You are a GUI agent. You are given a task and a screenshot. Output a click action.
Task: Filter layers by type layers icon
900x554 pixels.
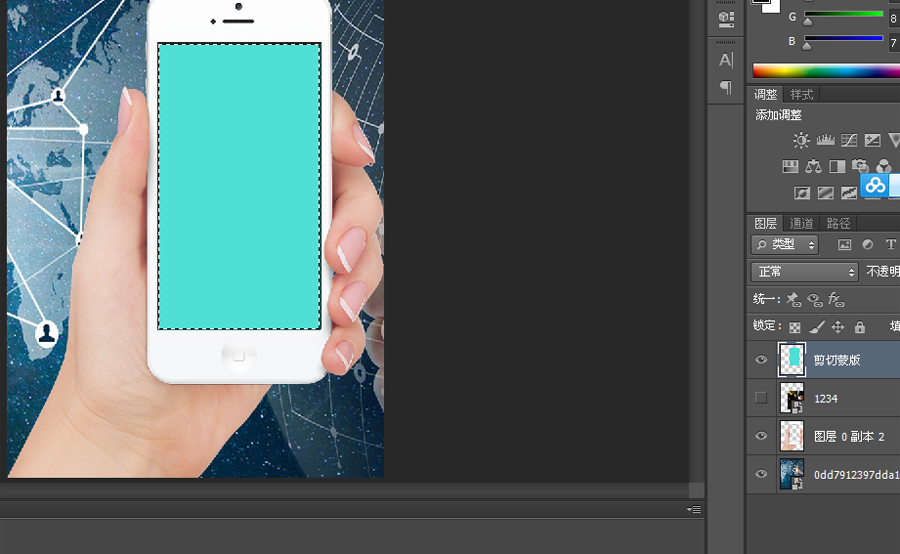coord(891,245)
